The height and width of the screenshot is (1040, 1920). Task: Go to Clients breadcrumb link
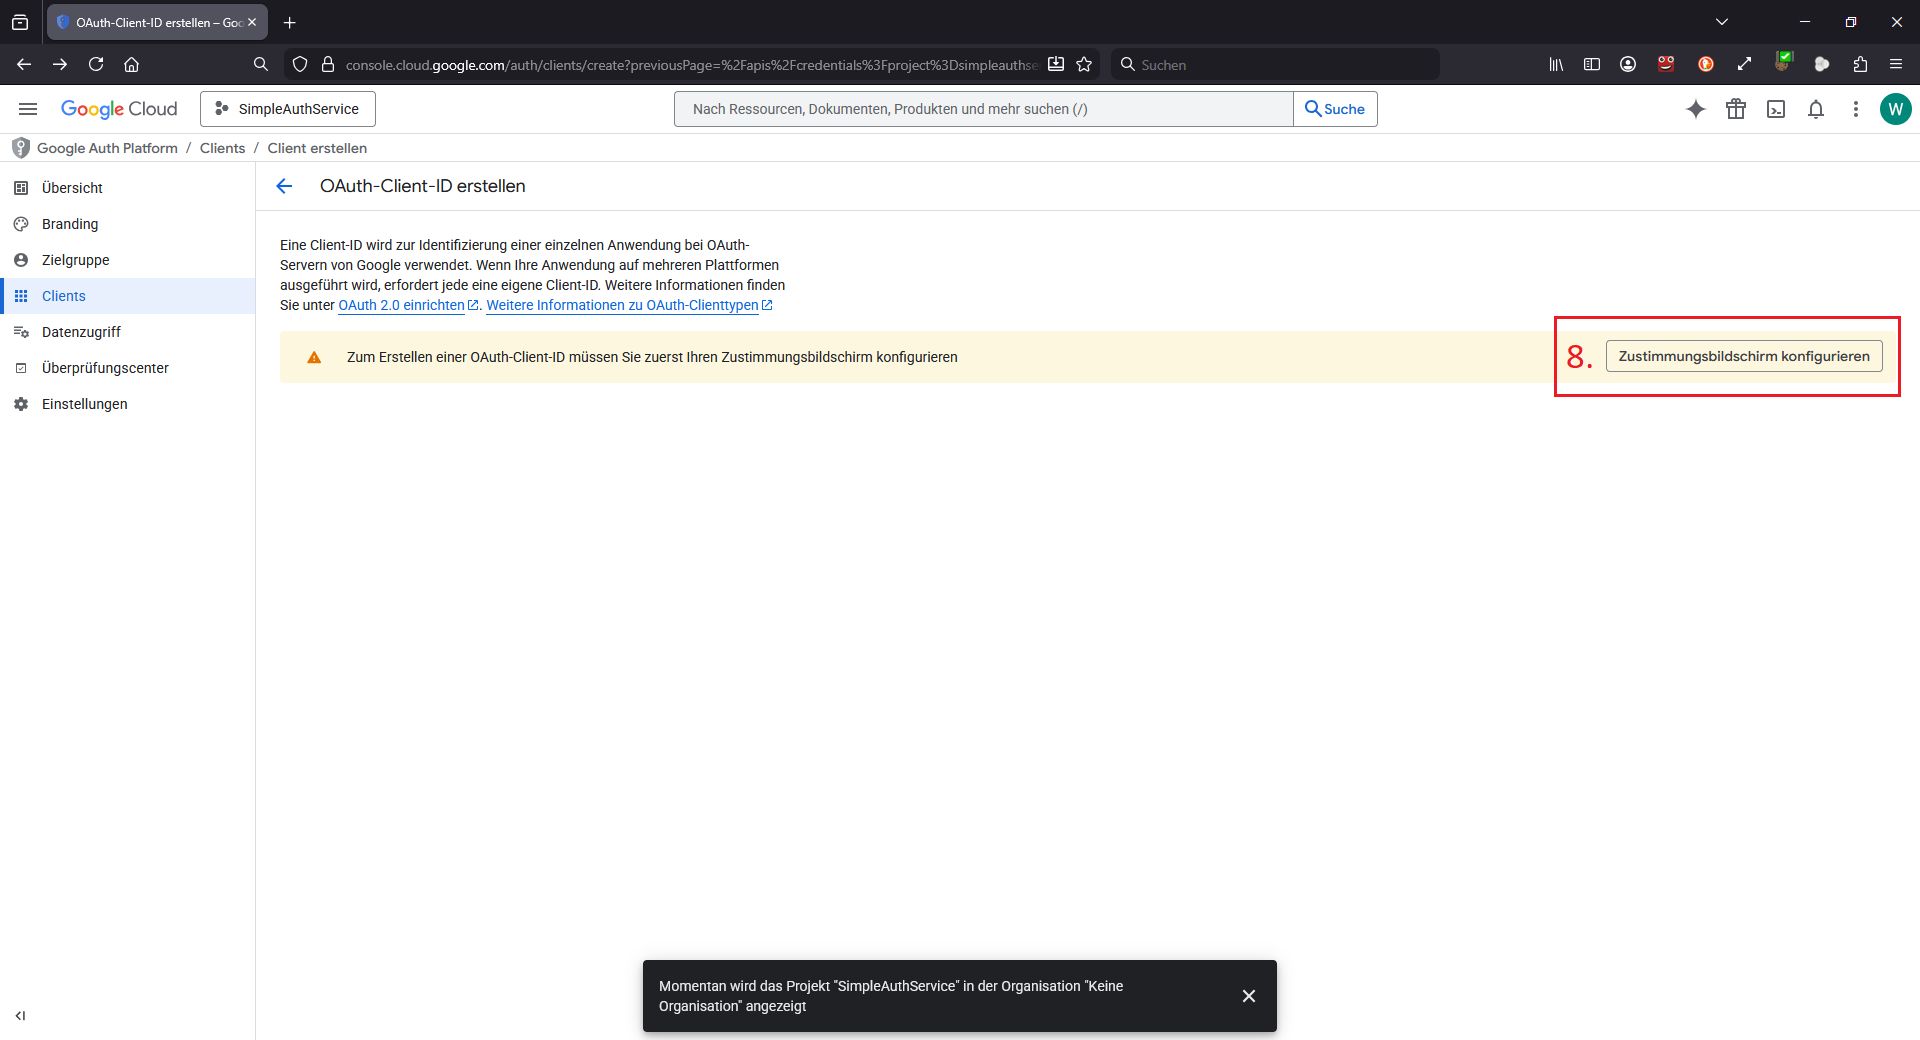point(222,148)
